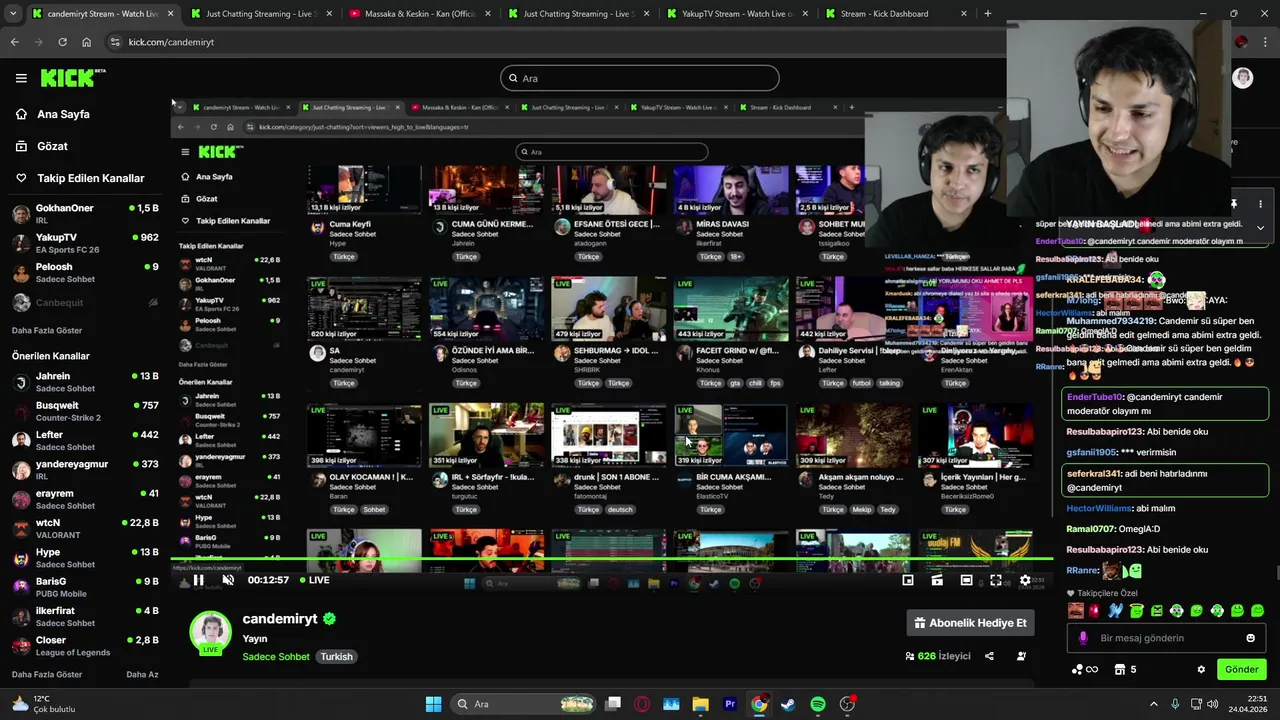Open a new browser tab
This screenshot has height=720, width=1280.
987,14
